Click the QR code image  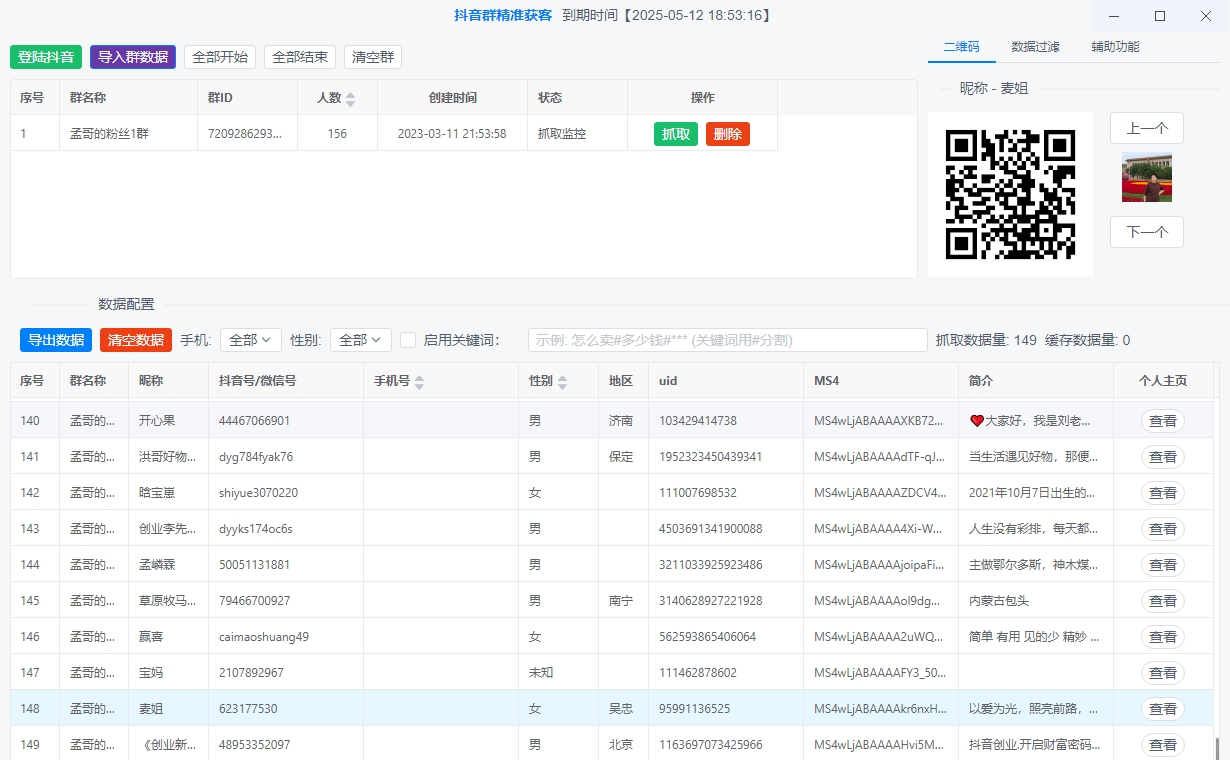pos(1010,194)
